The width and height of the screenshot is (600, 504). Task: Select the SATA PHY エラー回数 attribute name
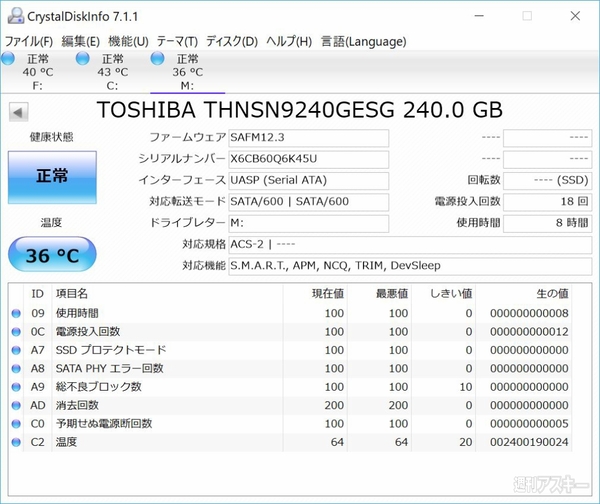109,369
